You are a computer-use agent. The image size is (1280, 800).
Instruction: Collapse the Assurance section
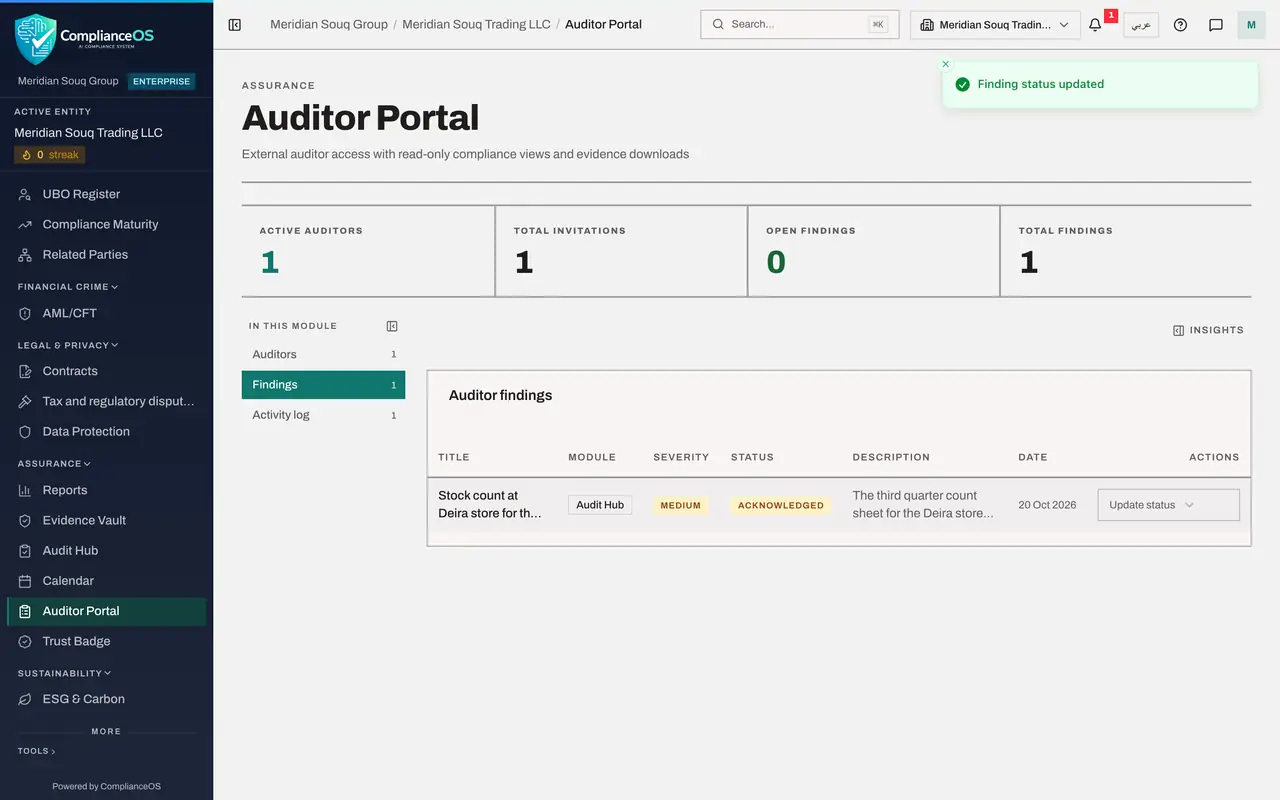pos(54,464)
